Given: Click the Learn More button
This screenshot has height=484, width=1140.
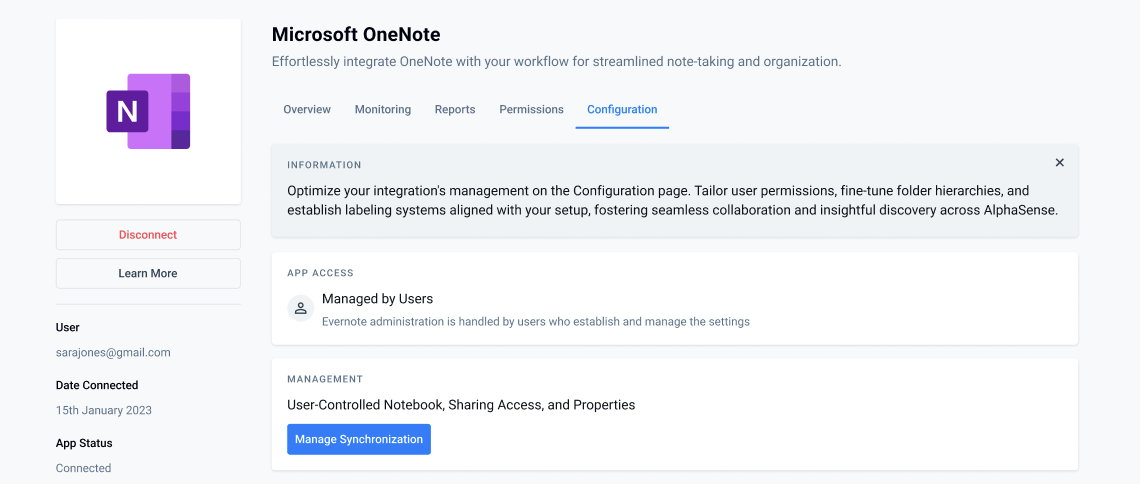Looking at the screenshot, I should pos(148,273).
